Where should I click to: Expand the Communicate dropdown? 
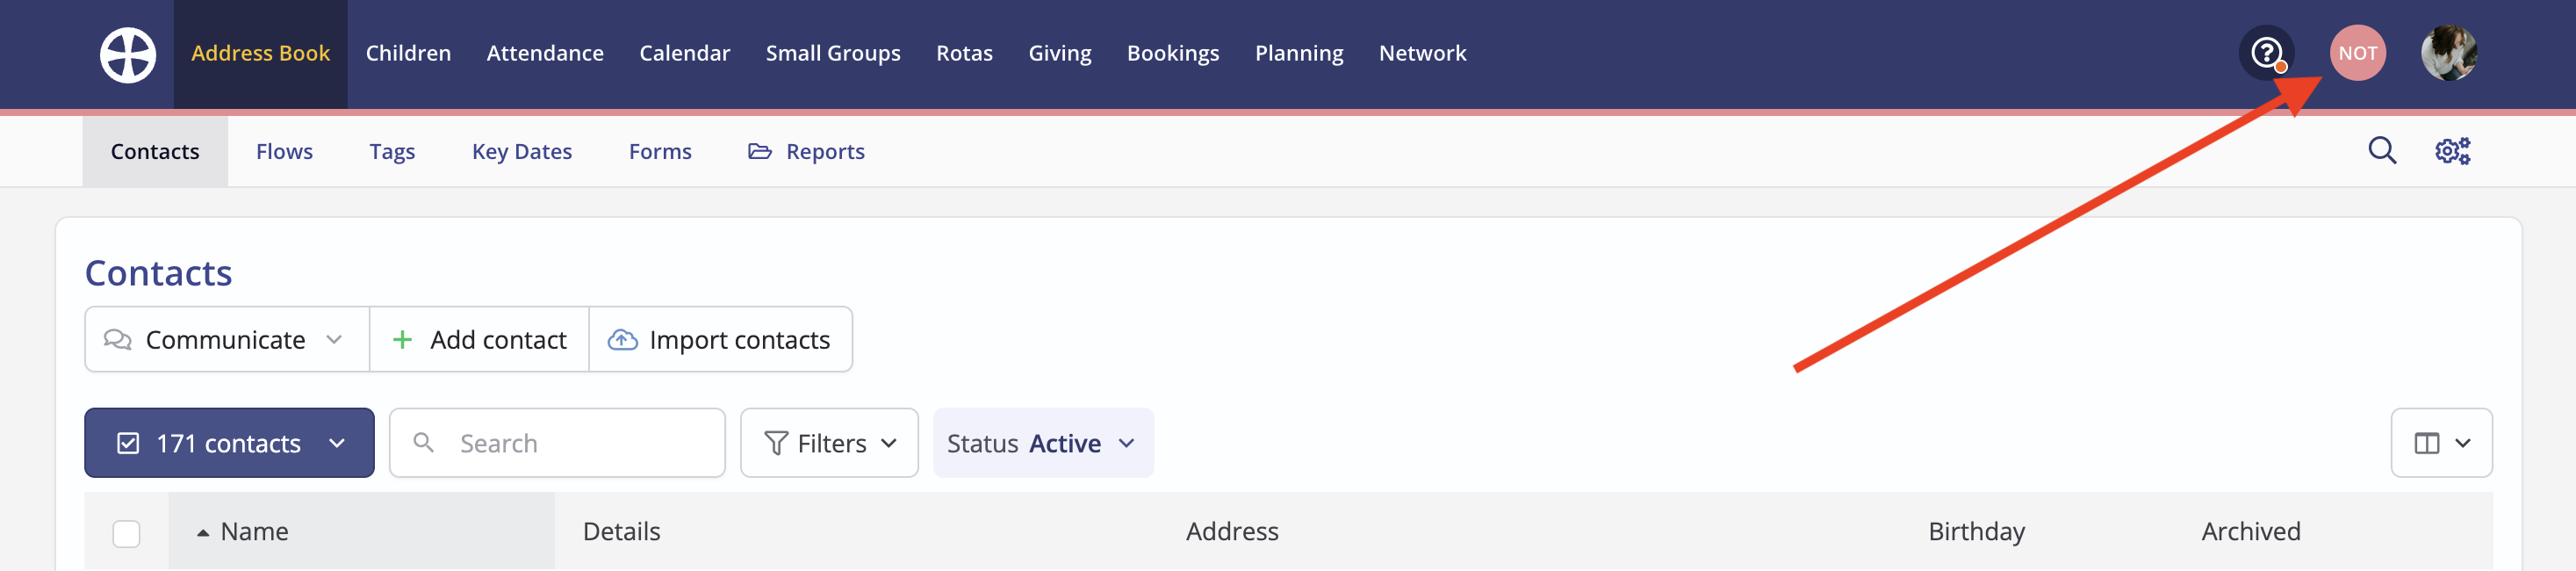coord(227,340)
